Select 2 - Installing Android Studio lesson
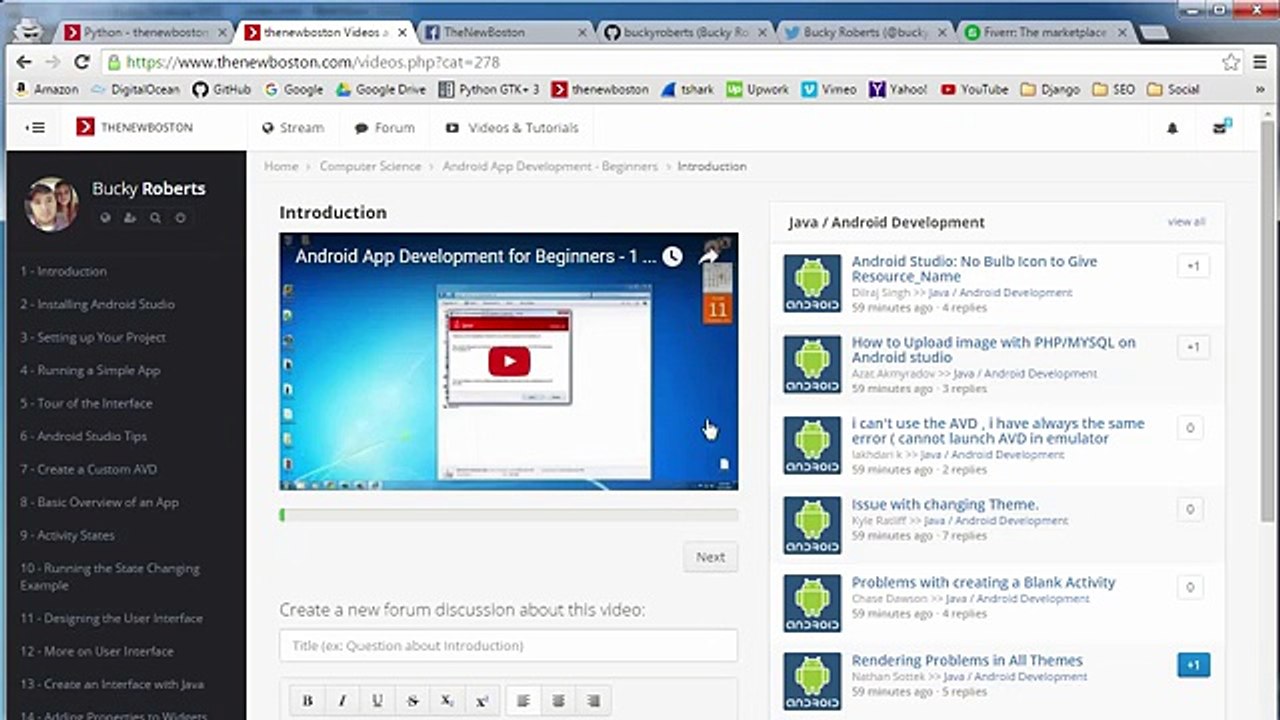 click(x=97, y=304)
